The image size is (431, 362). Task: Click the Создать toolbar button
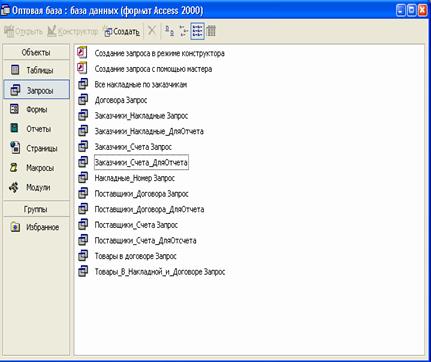tap(122, 32)
